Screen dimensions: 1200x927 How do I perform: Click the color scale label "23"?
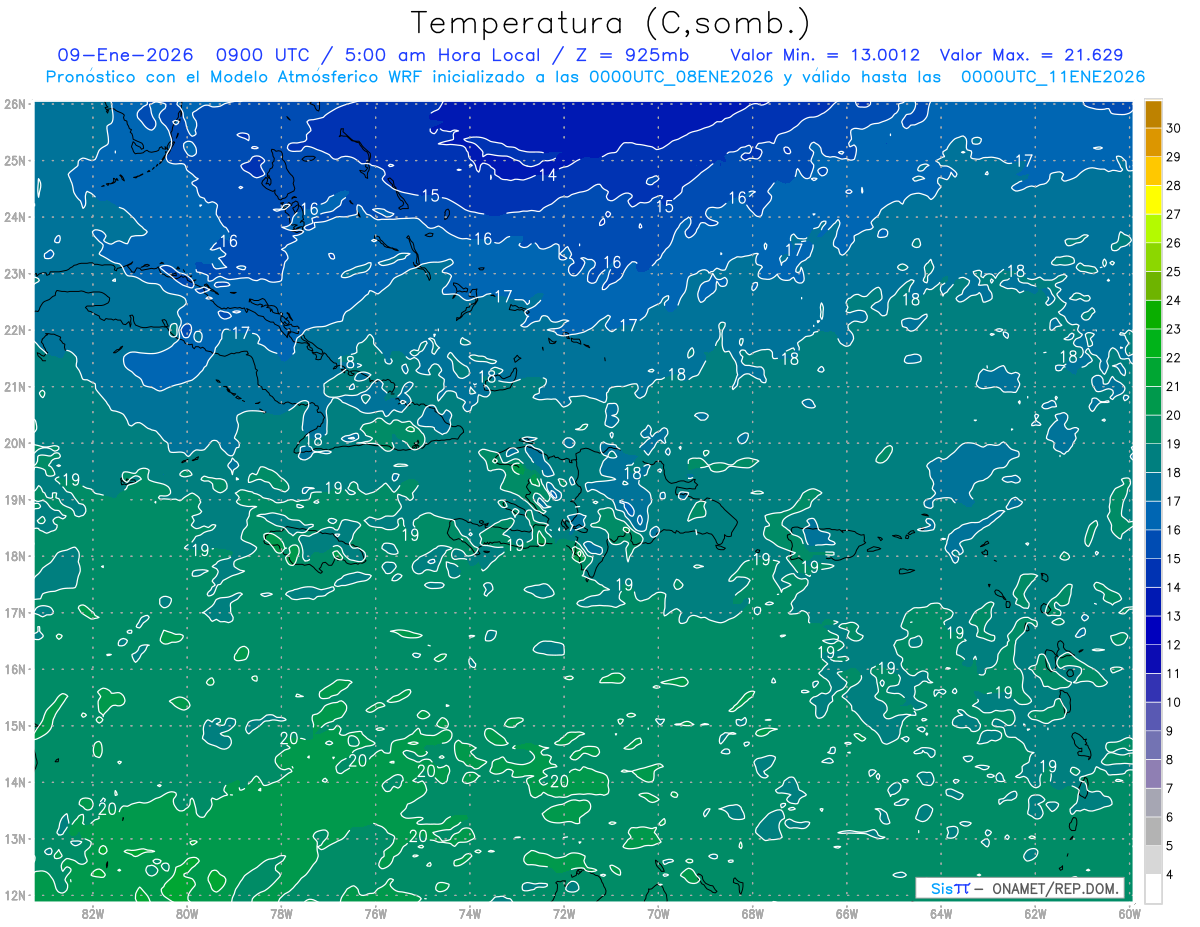1174,329
